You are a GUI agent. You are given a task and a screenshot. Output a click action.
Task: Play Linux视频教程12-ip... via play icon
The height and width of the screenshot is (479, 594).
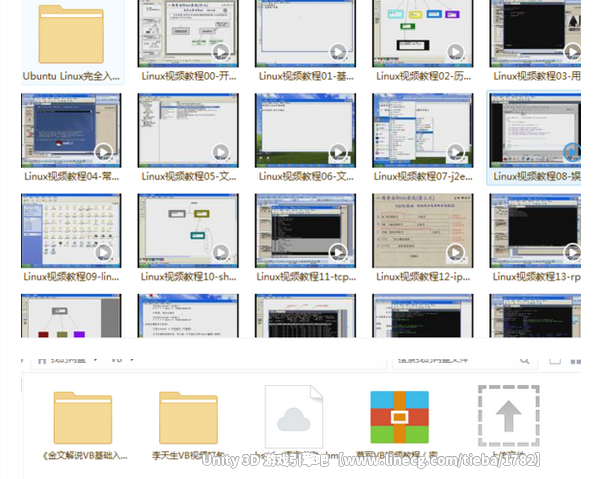tap(455, 252)
